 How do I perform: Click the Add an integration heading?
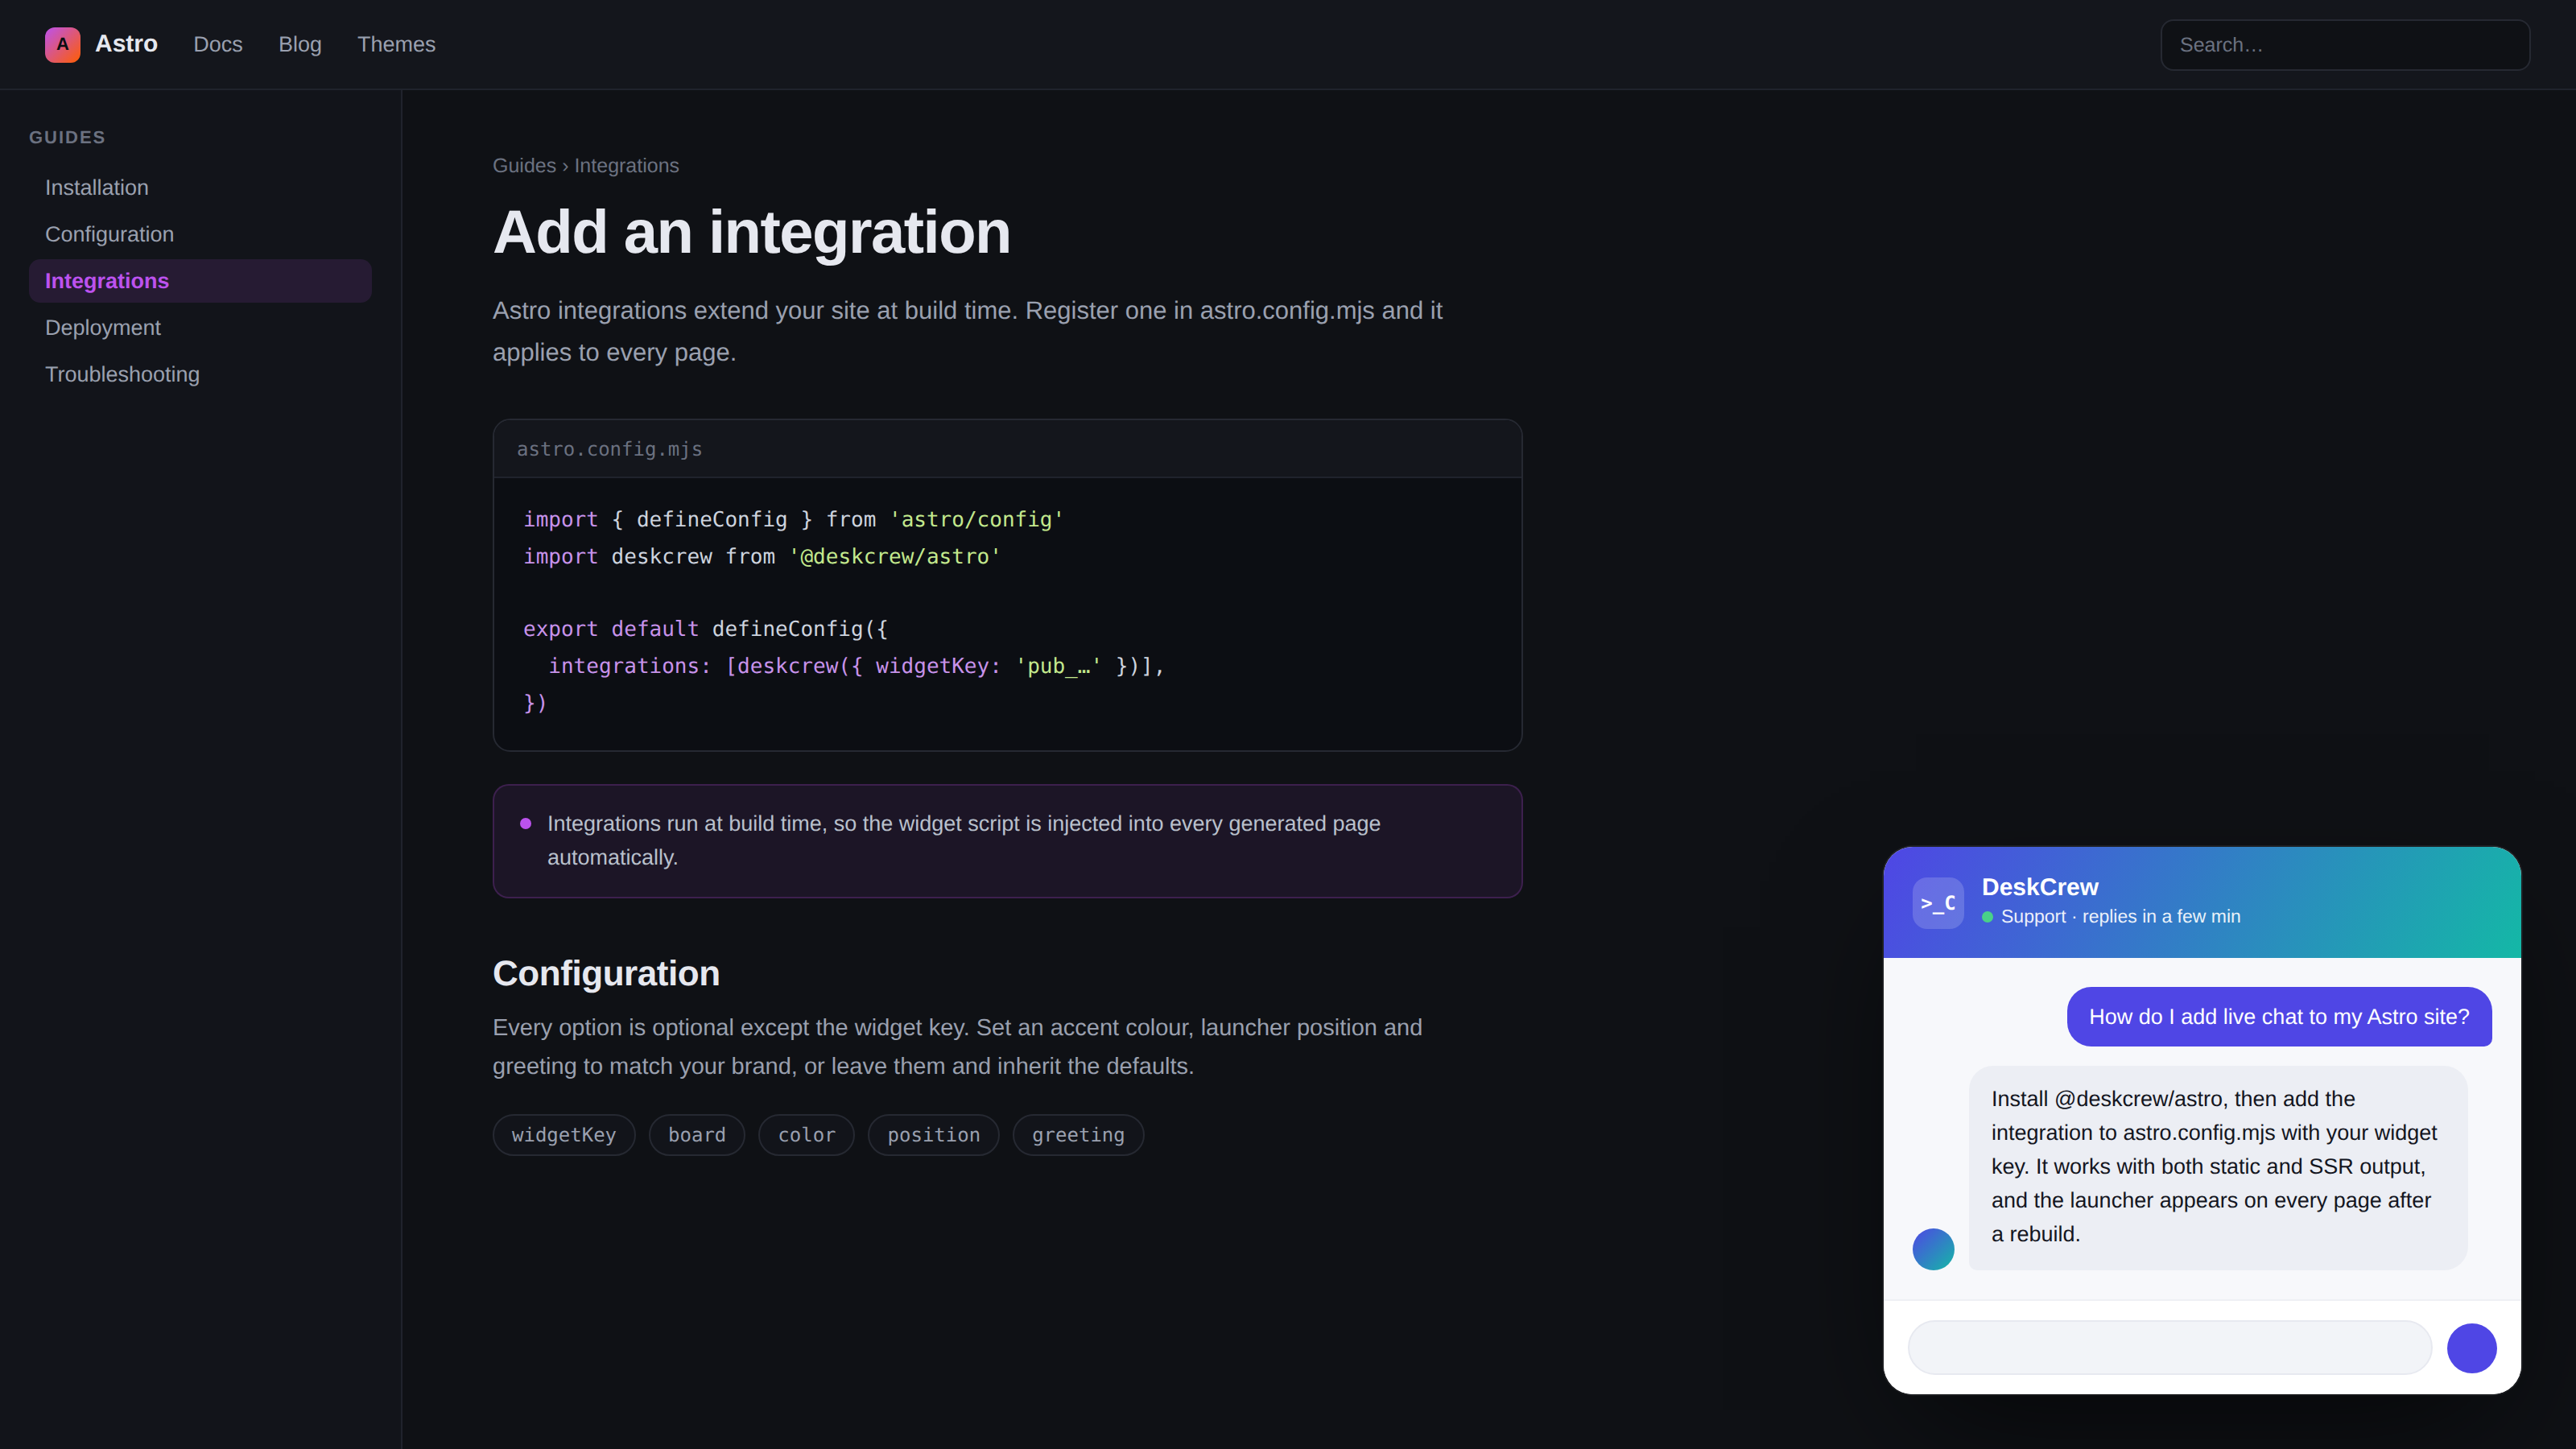pos(751,232)
